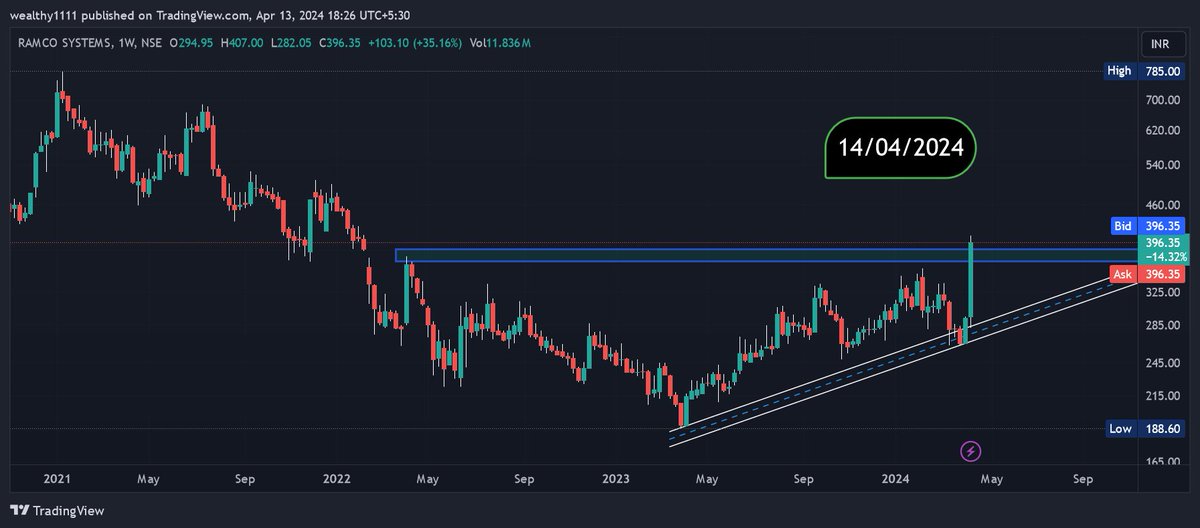Click the NSE exchange label
1200x528 pixels.
point(153,44)
